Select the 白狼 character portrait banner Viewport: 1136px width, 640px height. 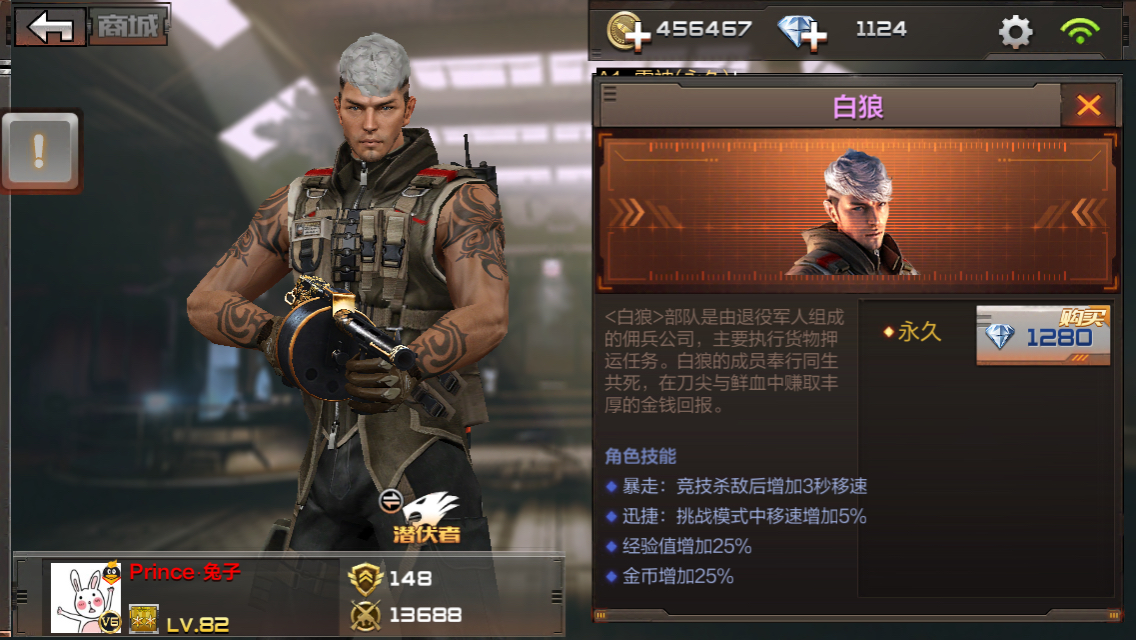[856, 212]
